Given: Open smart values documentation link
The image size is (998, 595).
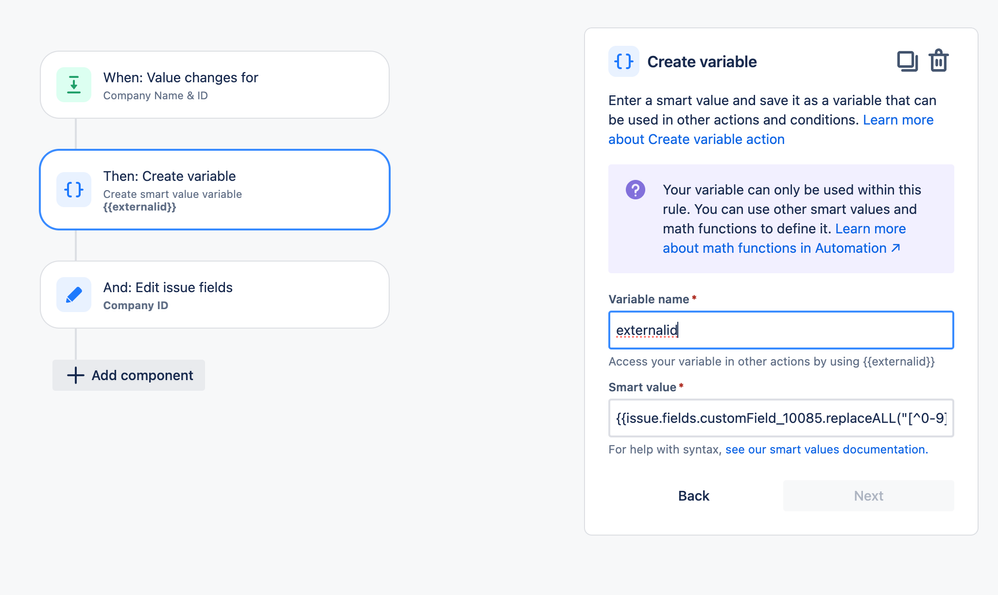Looking at the screenshot, I should [826, 449].
